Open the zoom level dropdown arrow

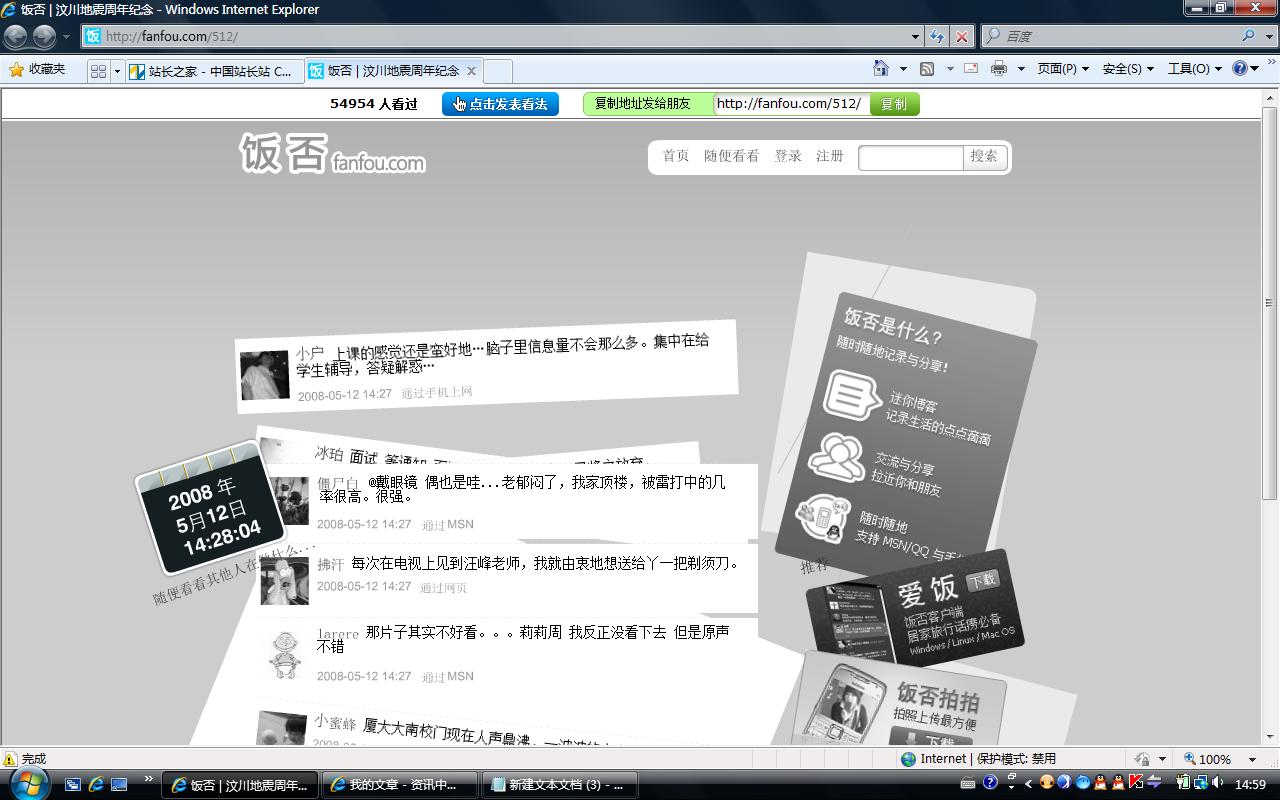pyautogui.click(x=1251, y=759)
